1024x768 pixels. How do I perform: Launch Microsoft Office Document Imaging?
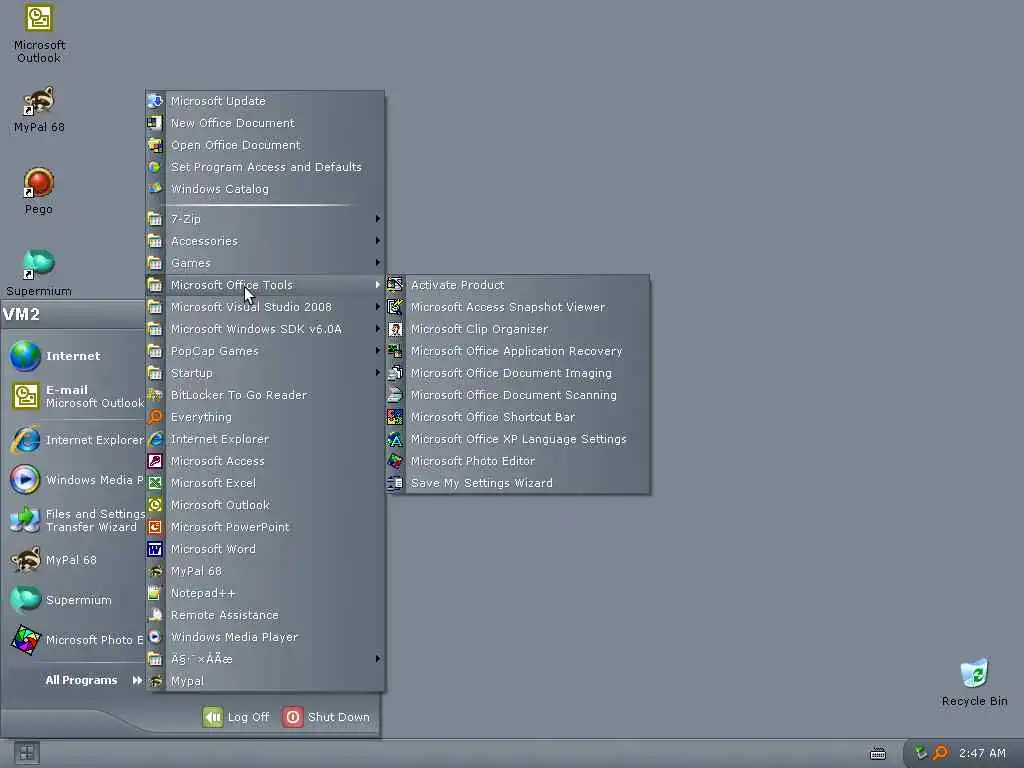pyautogui.click(x=519, y=373)
